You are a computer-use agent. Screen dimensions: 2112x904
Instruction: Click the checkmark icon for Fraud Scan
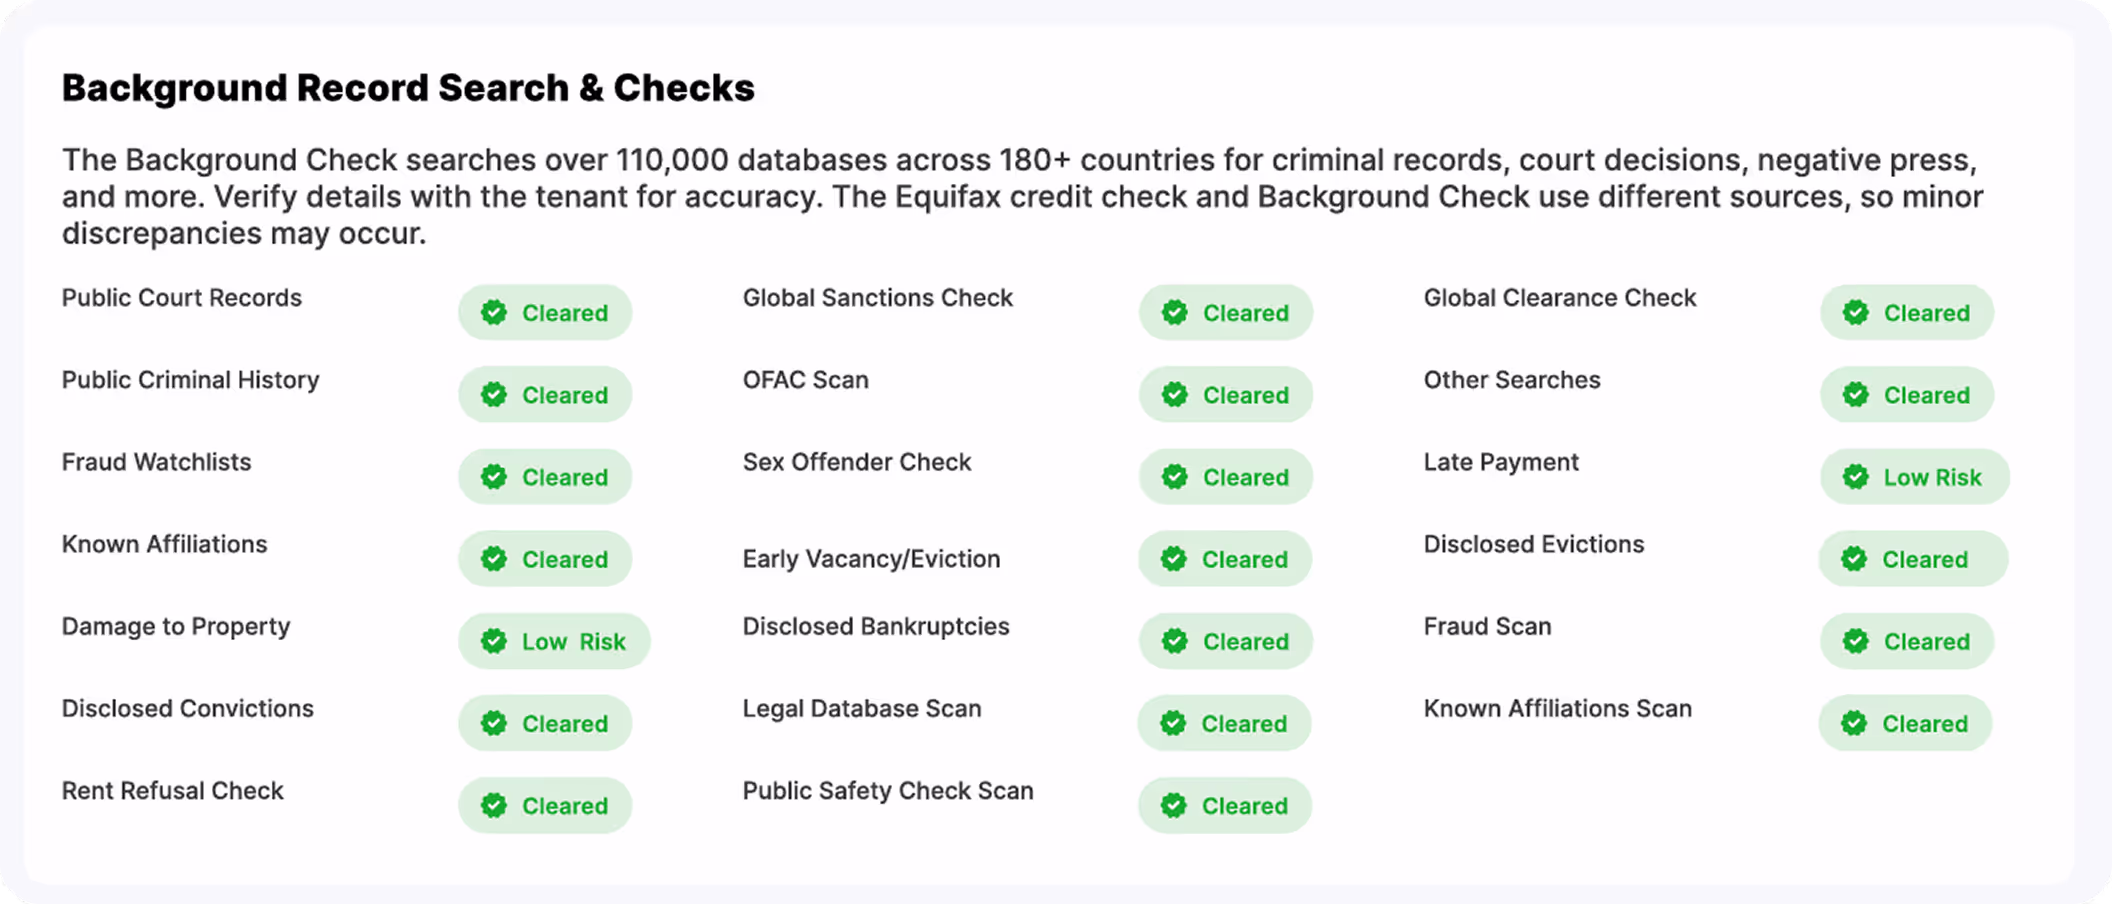pos(1856,641)
